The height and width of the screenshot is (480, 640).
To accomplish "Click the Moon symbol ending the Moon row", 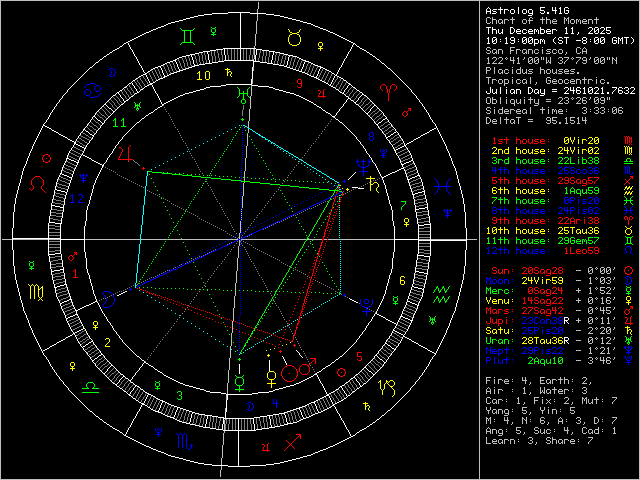I will click(629, 281).
